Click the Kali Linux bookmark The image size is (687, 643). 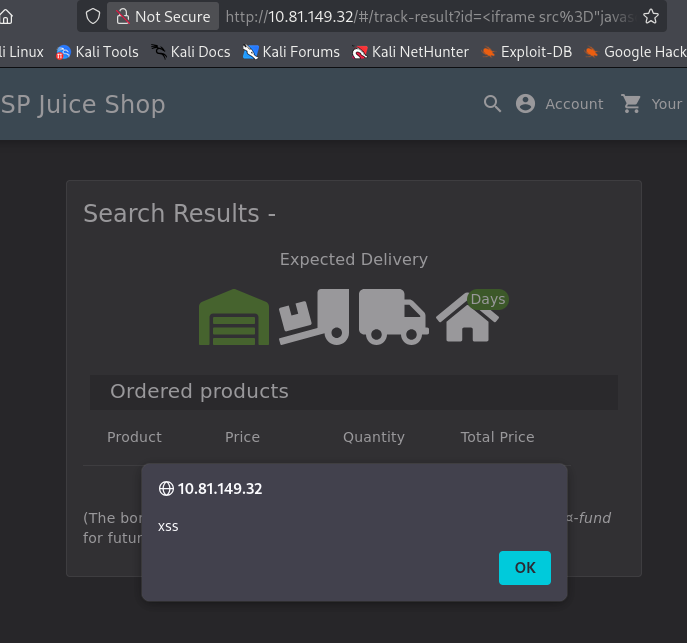coord(22,52)
